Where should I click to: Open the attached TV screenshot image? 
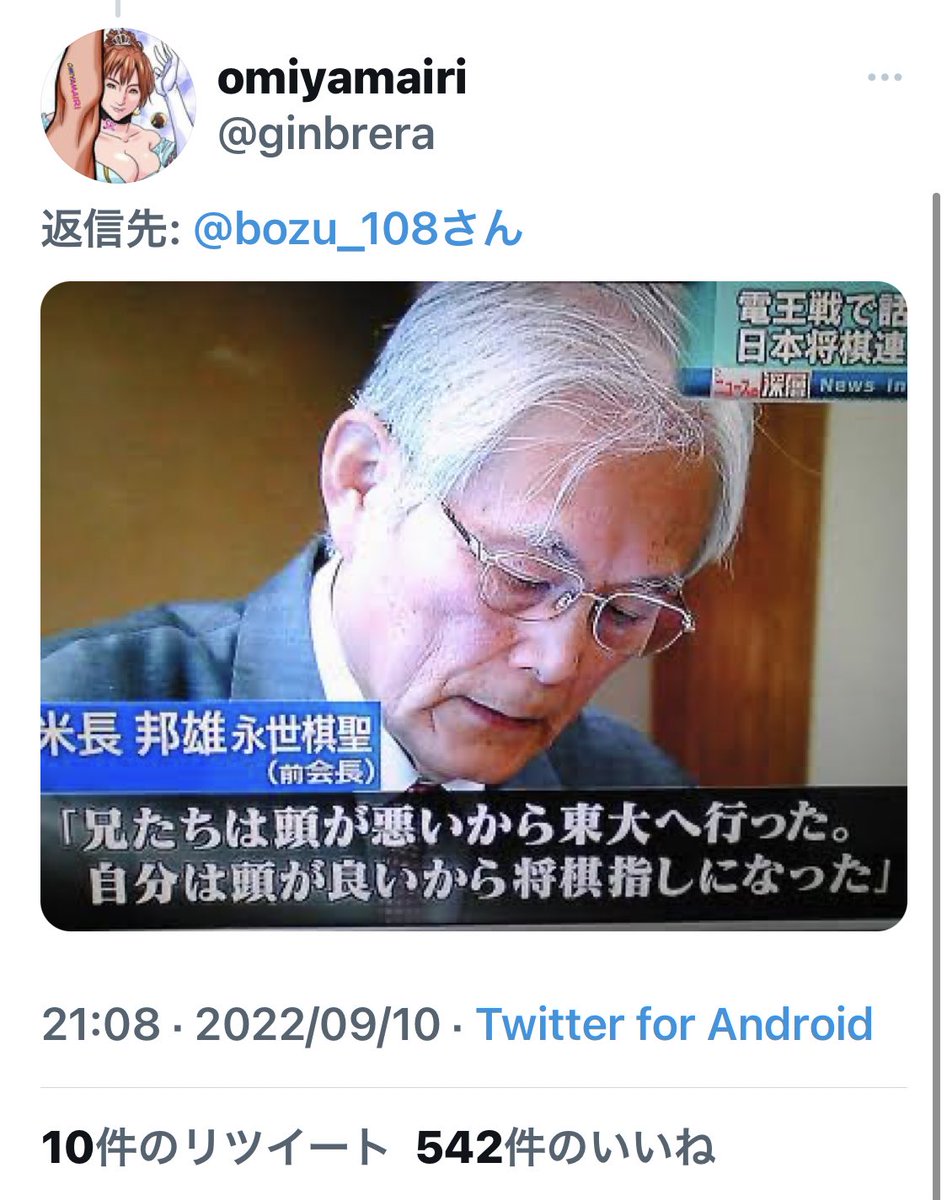tap(474, 606)
